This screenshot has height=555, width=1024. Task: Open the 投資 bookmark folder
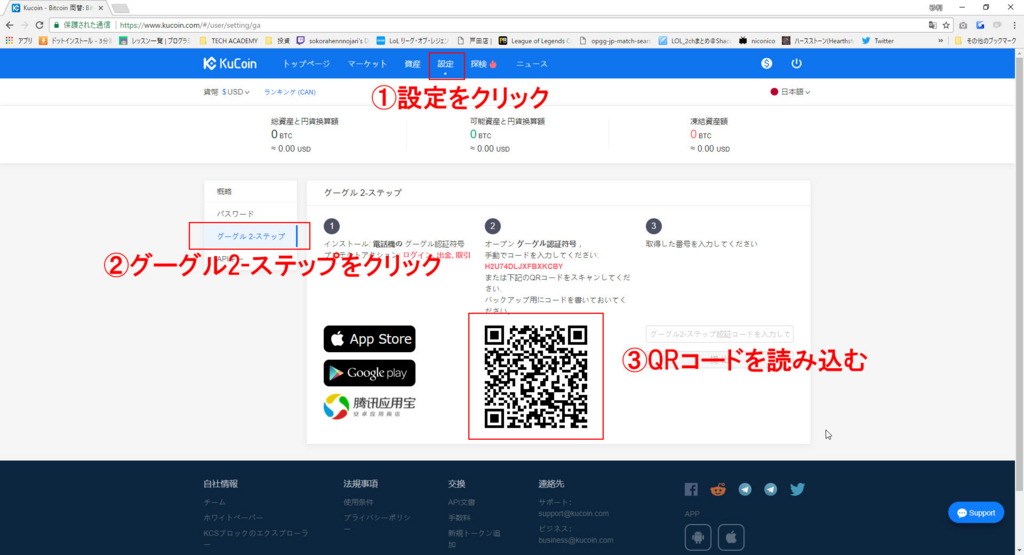pos(277,40)
